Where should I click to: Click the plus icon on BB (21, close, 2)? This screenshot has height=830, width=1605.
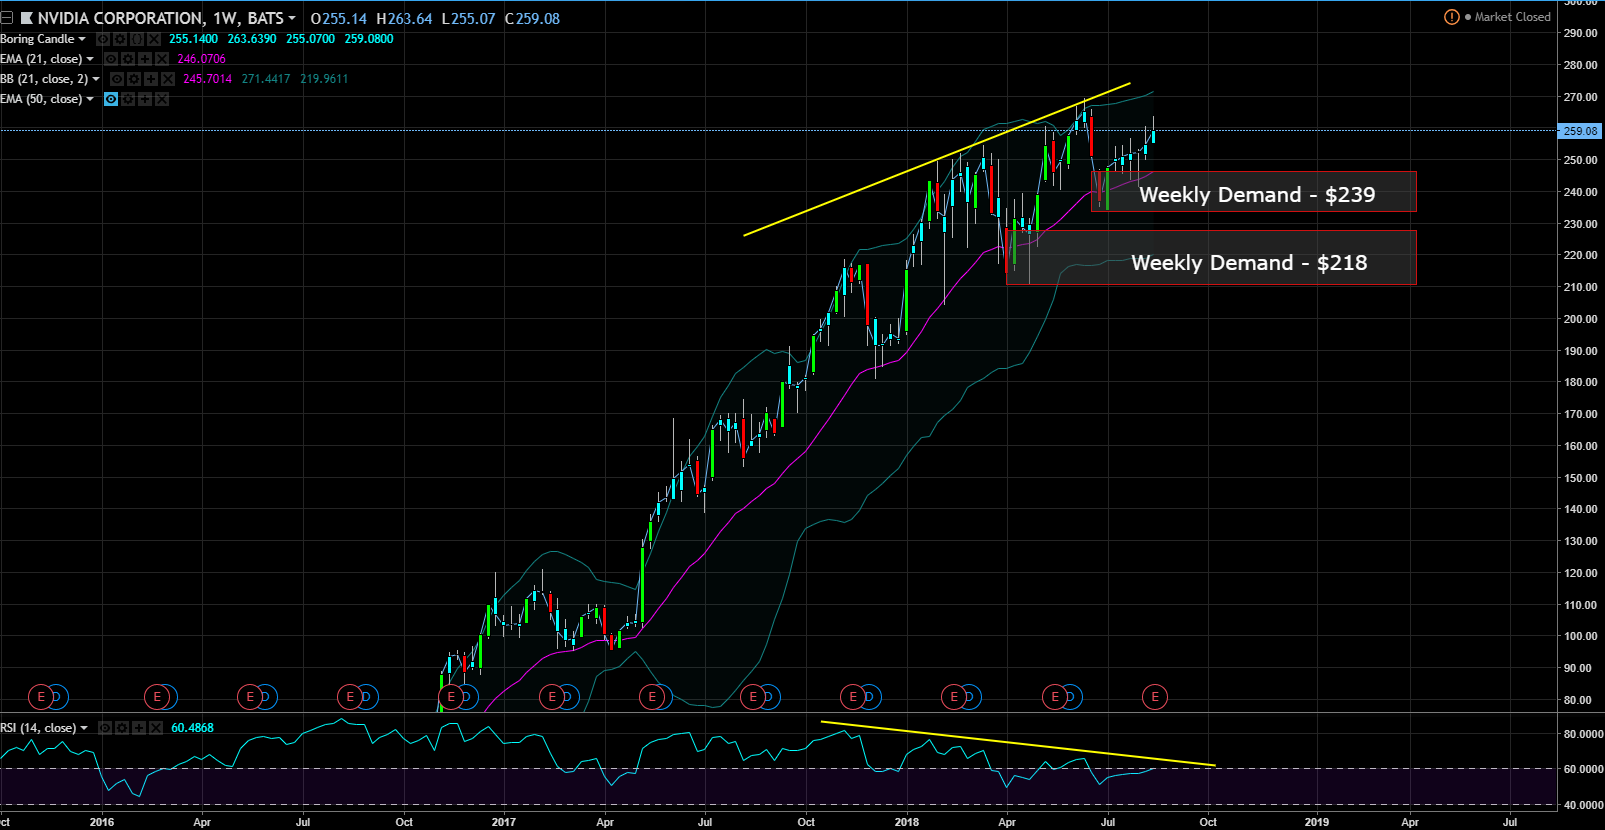point(151,79)
